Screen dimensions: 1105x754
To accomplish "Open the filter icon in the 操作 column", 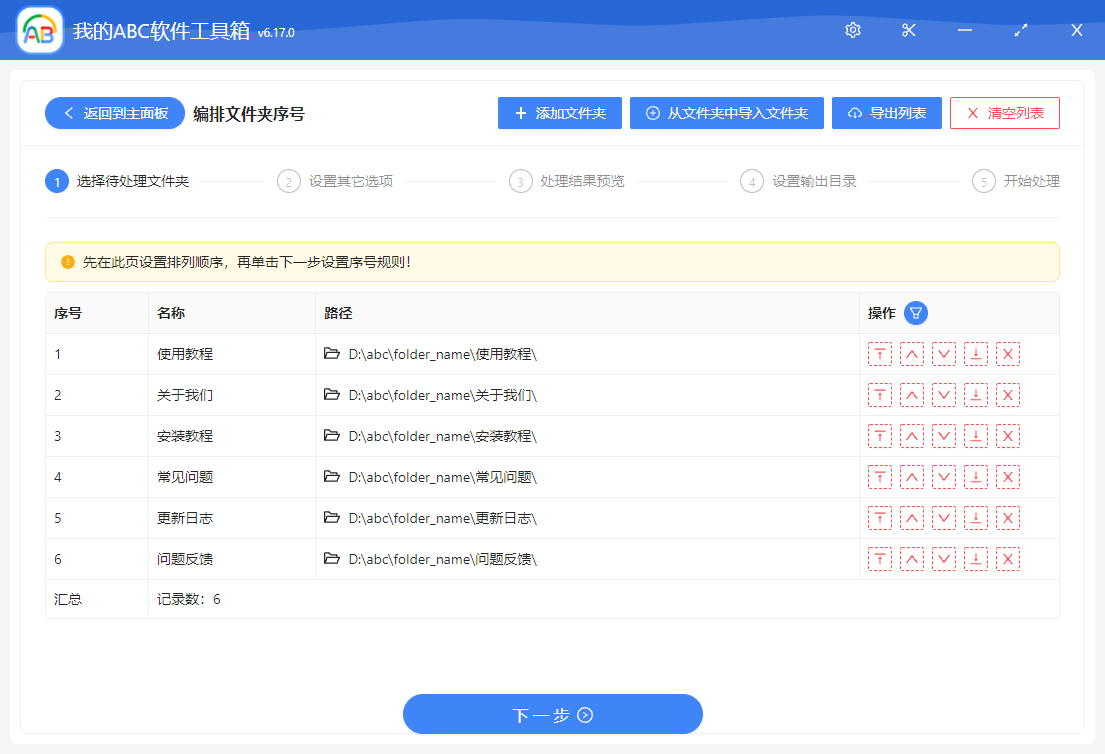I will (916, 313).
